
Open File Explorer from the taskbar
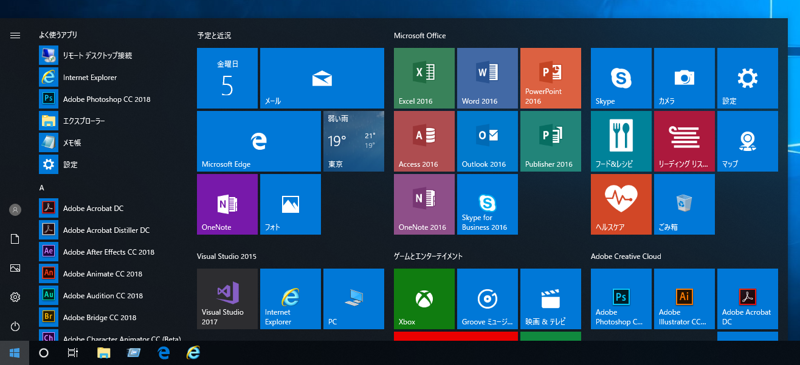coord(104,353)
